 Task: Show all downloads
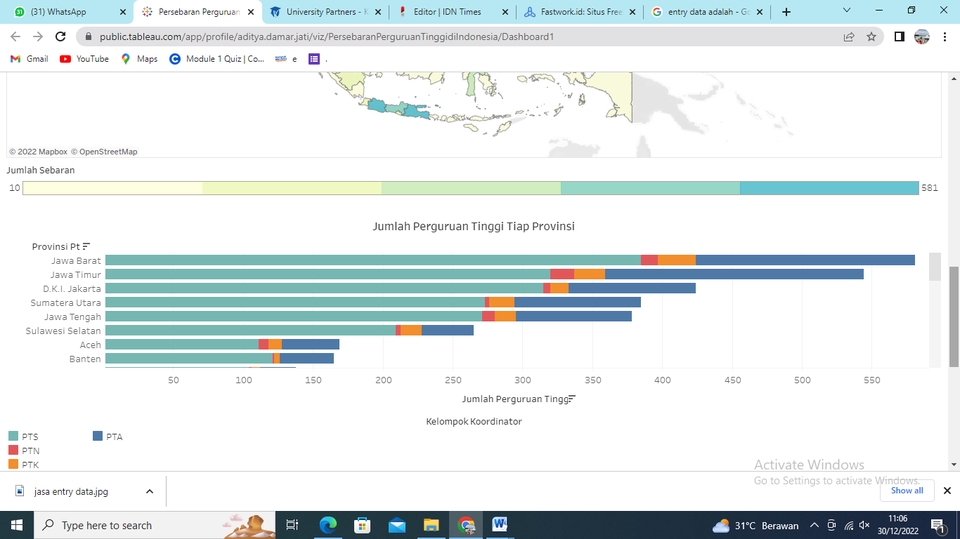907,491
